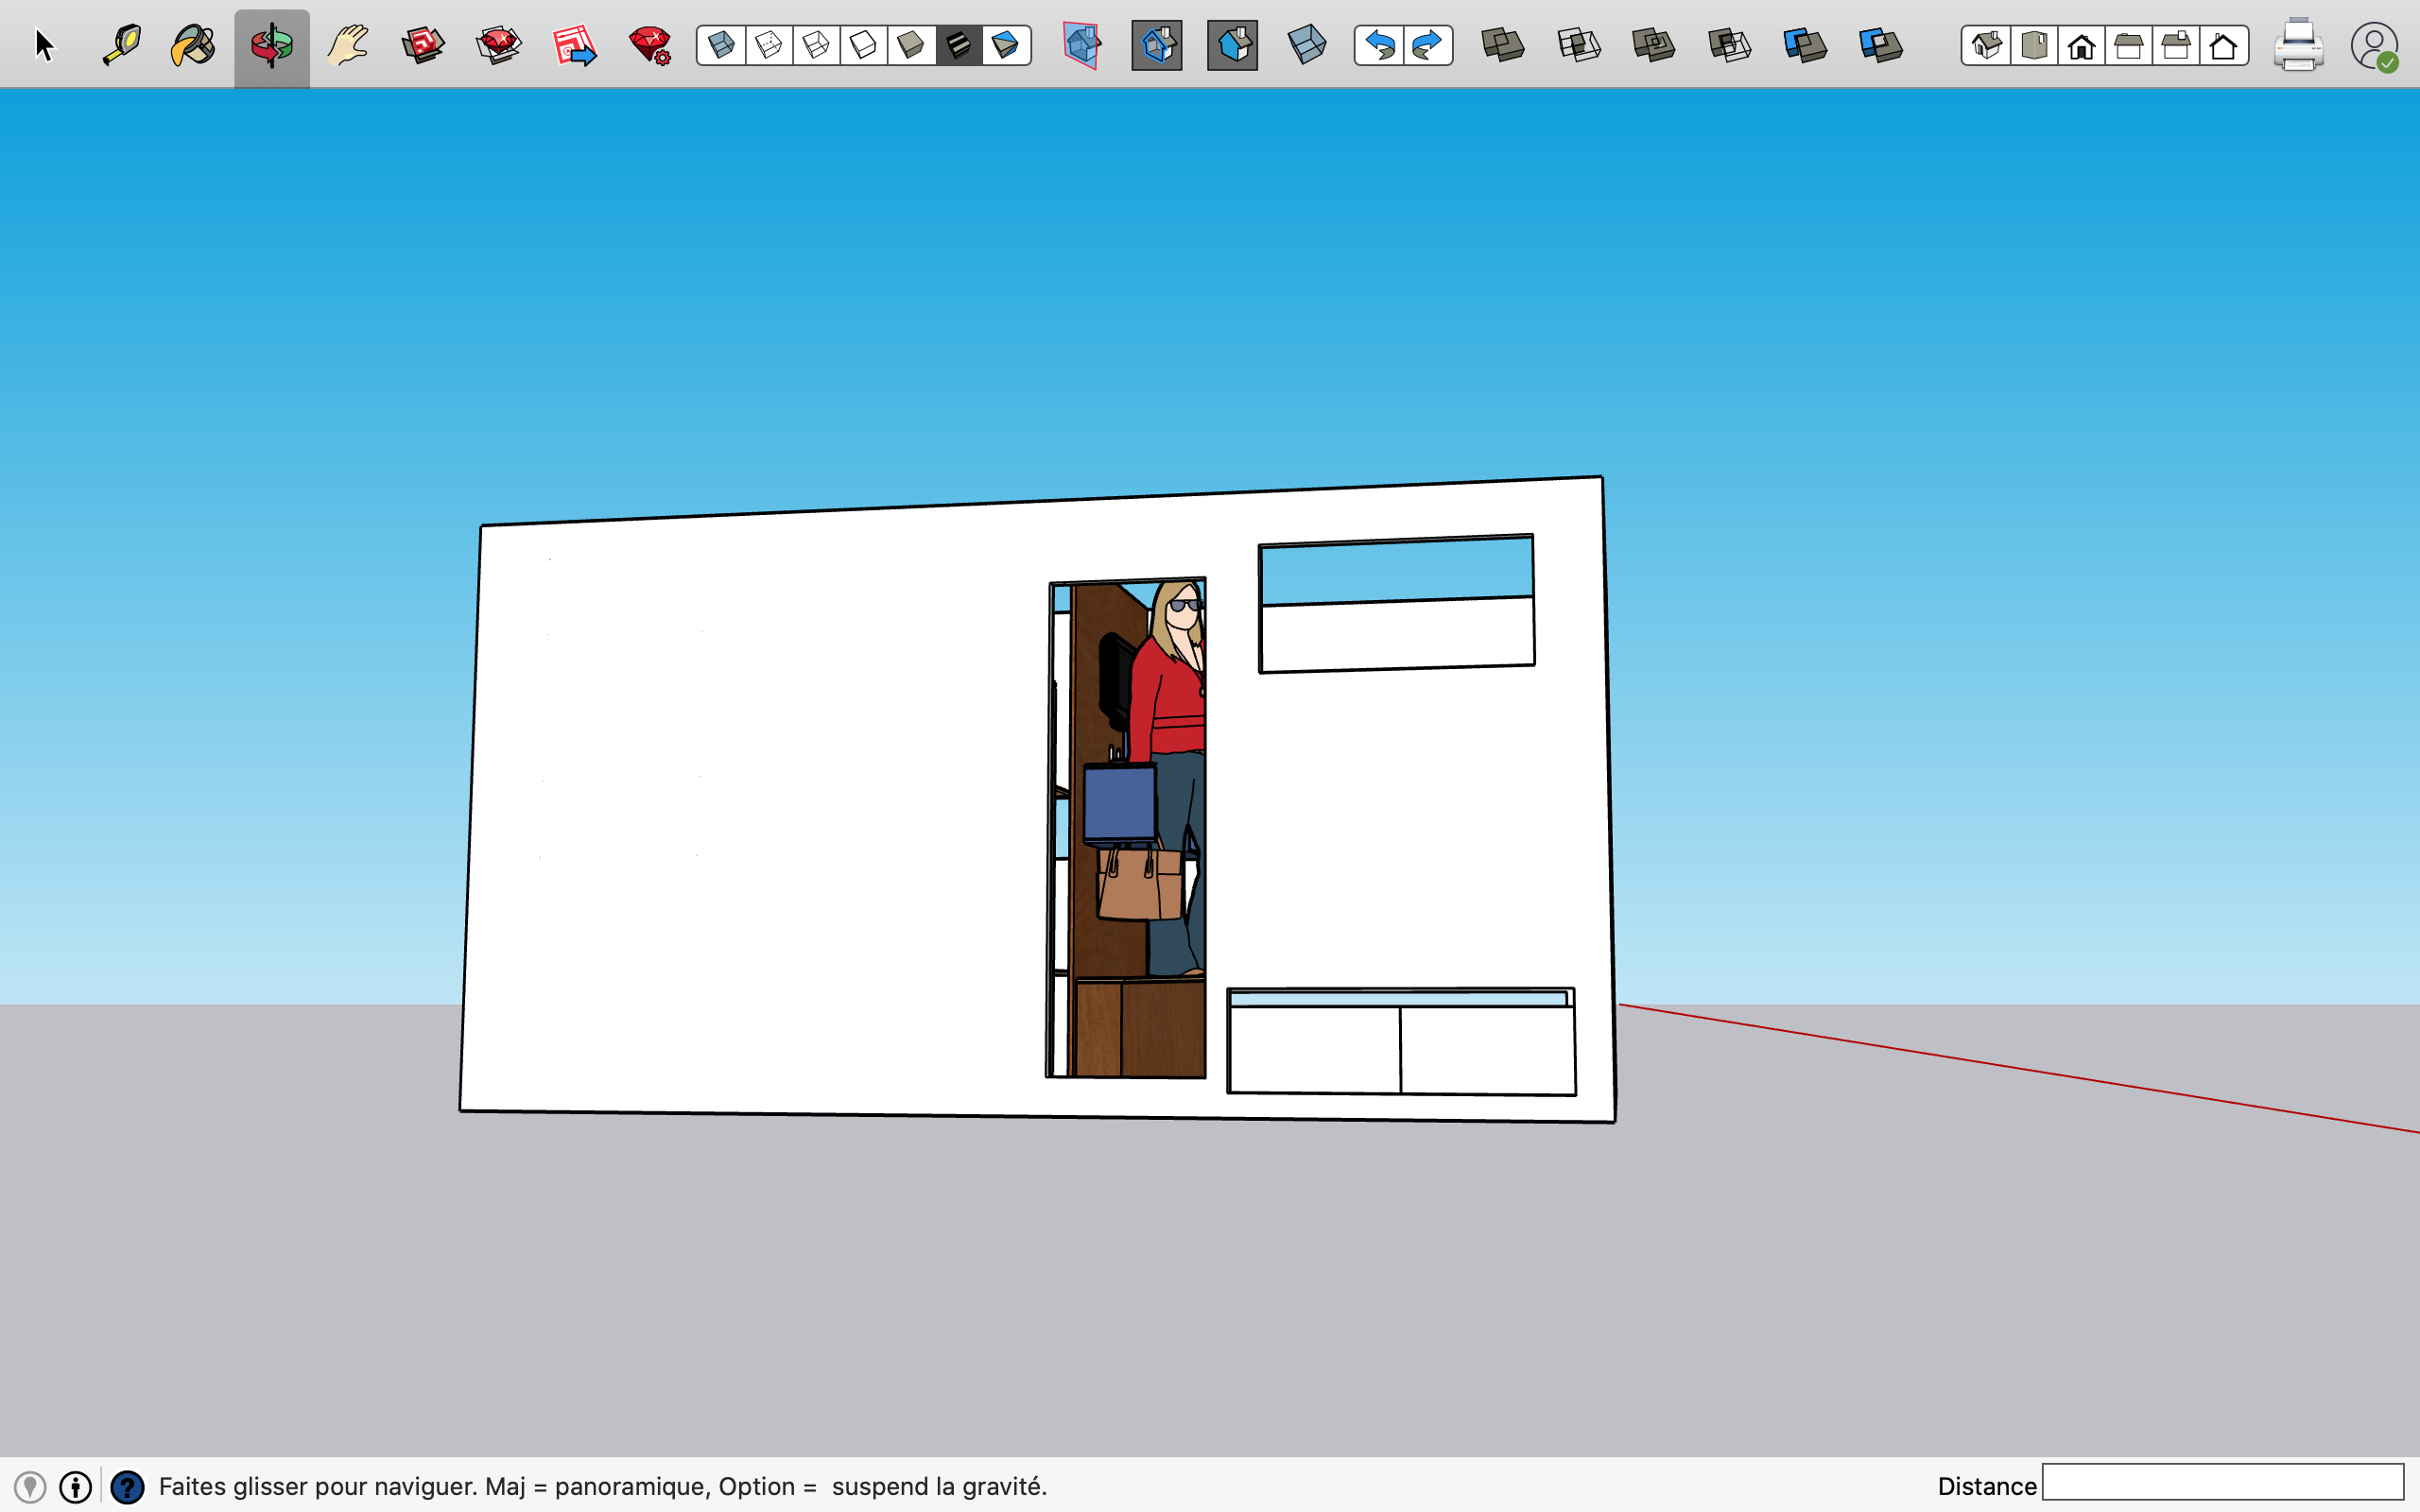2420x1512 pixels.
Task: Click the Print icon
Action: 2297,45
